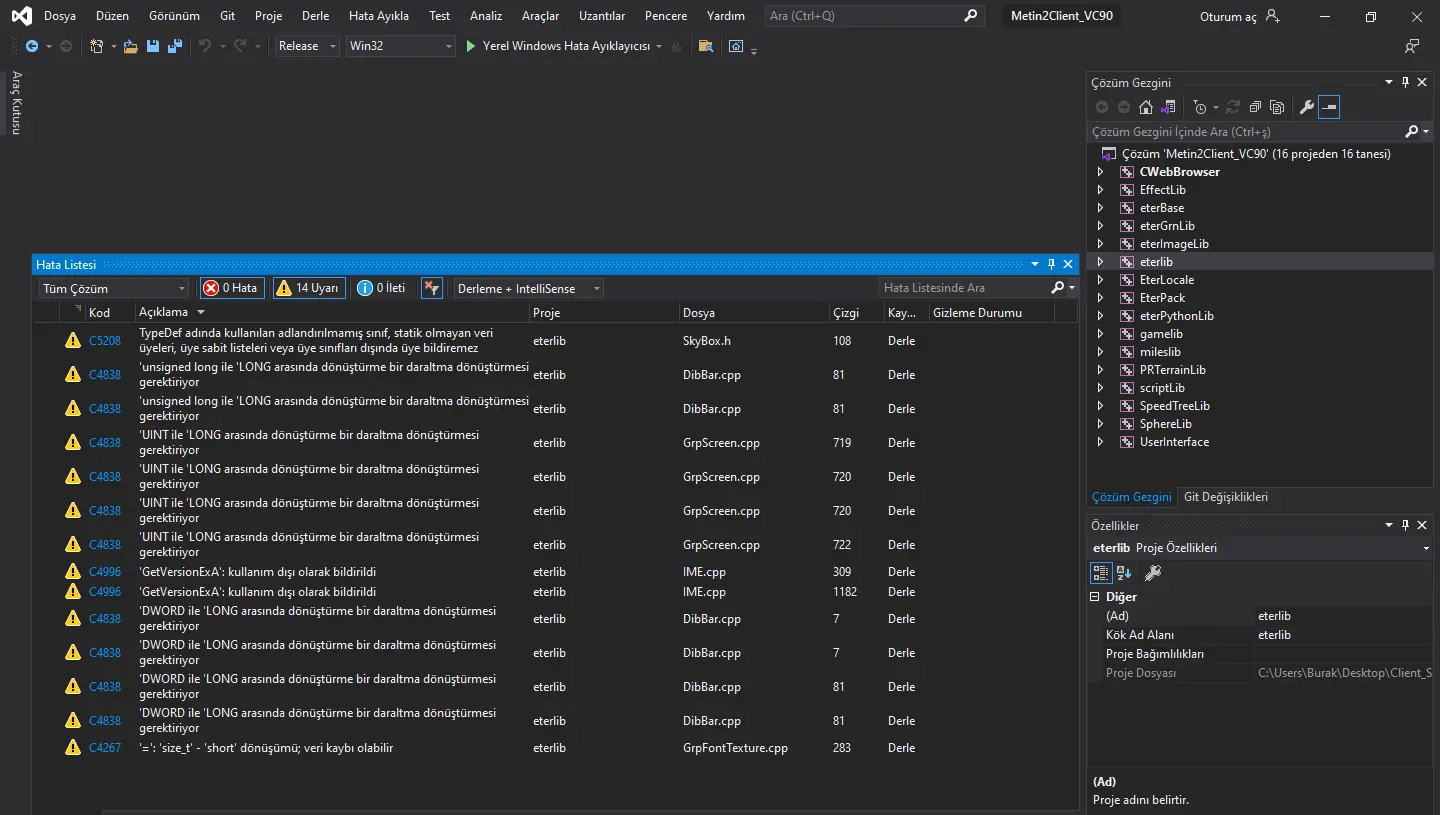Open the Dosya menu

[x=60, y=16]
